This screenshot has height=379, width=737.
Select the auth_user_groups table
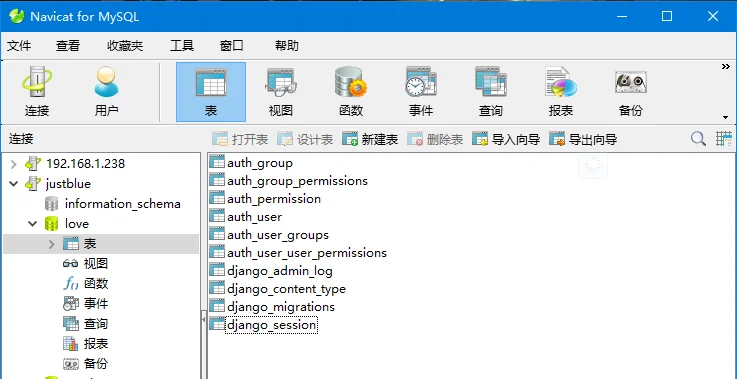278,235
